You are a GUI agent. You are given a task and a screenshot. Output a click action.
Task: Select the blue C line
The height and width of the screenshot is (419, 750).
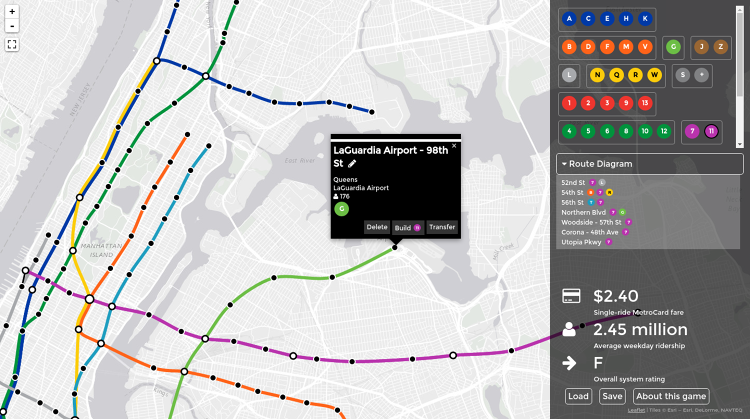588,19
